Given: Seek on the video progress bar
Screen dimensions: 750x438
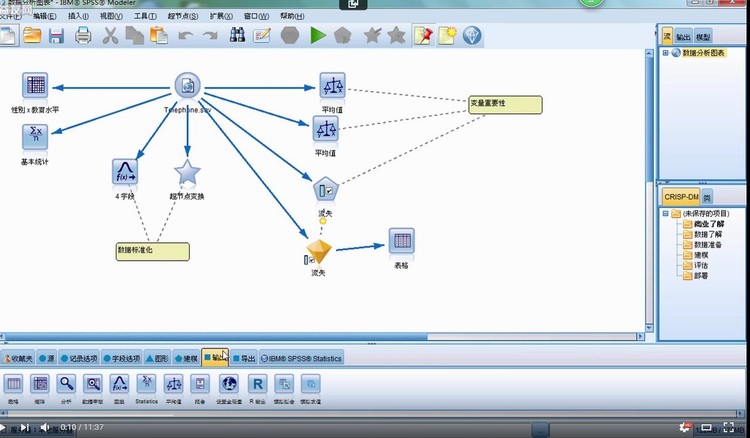Looking at the screenshot, I should [x=373, y=414].
